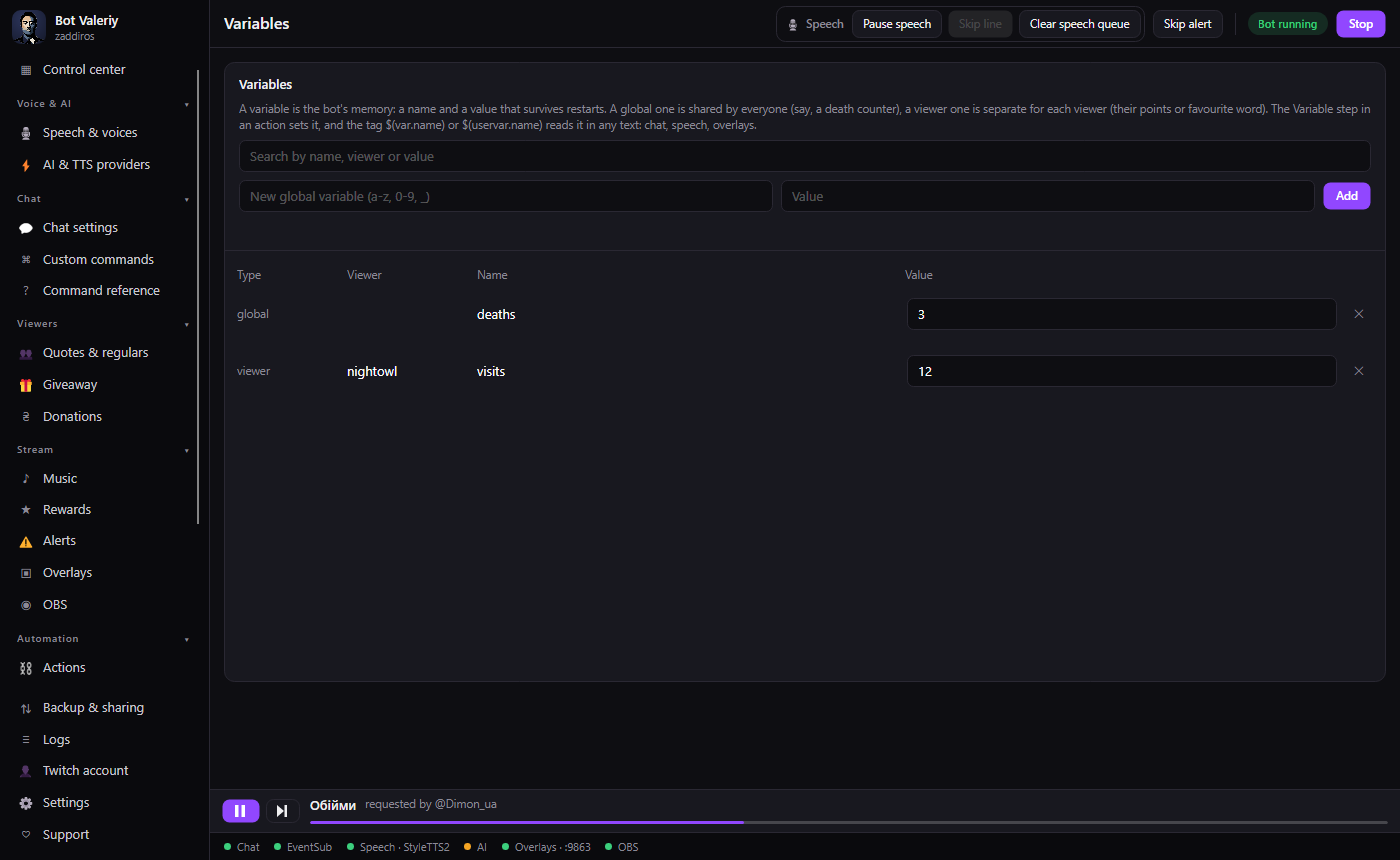Click the Speech & voices microphone icon

click(x=26, y=133)
